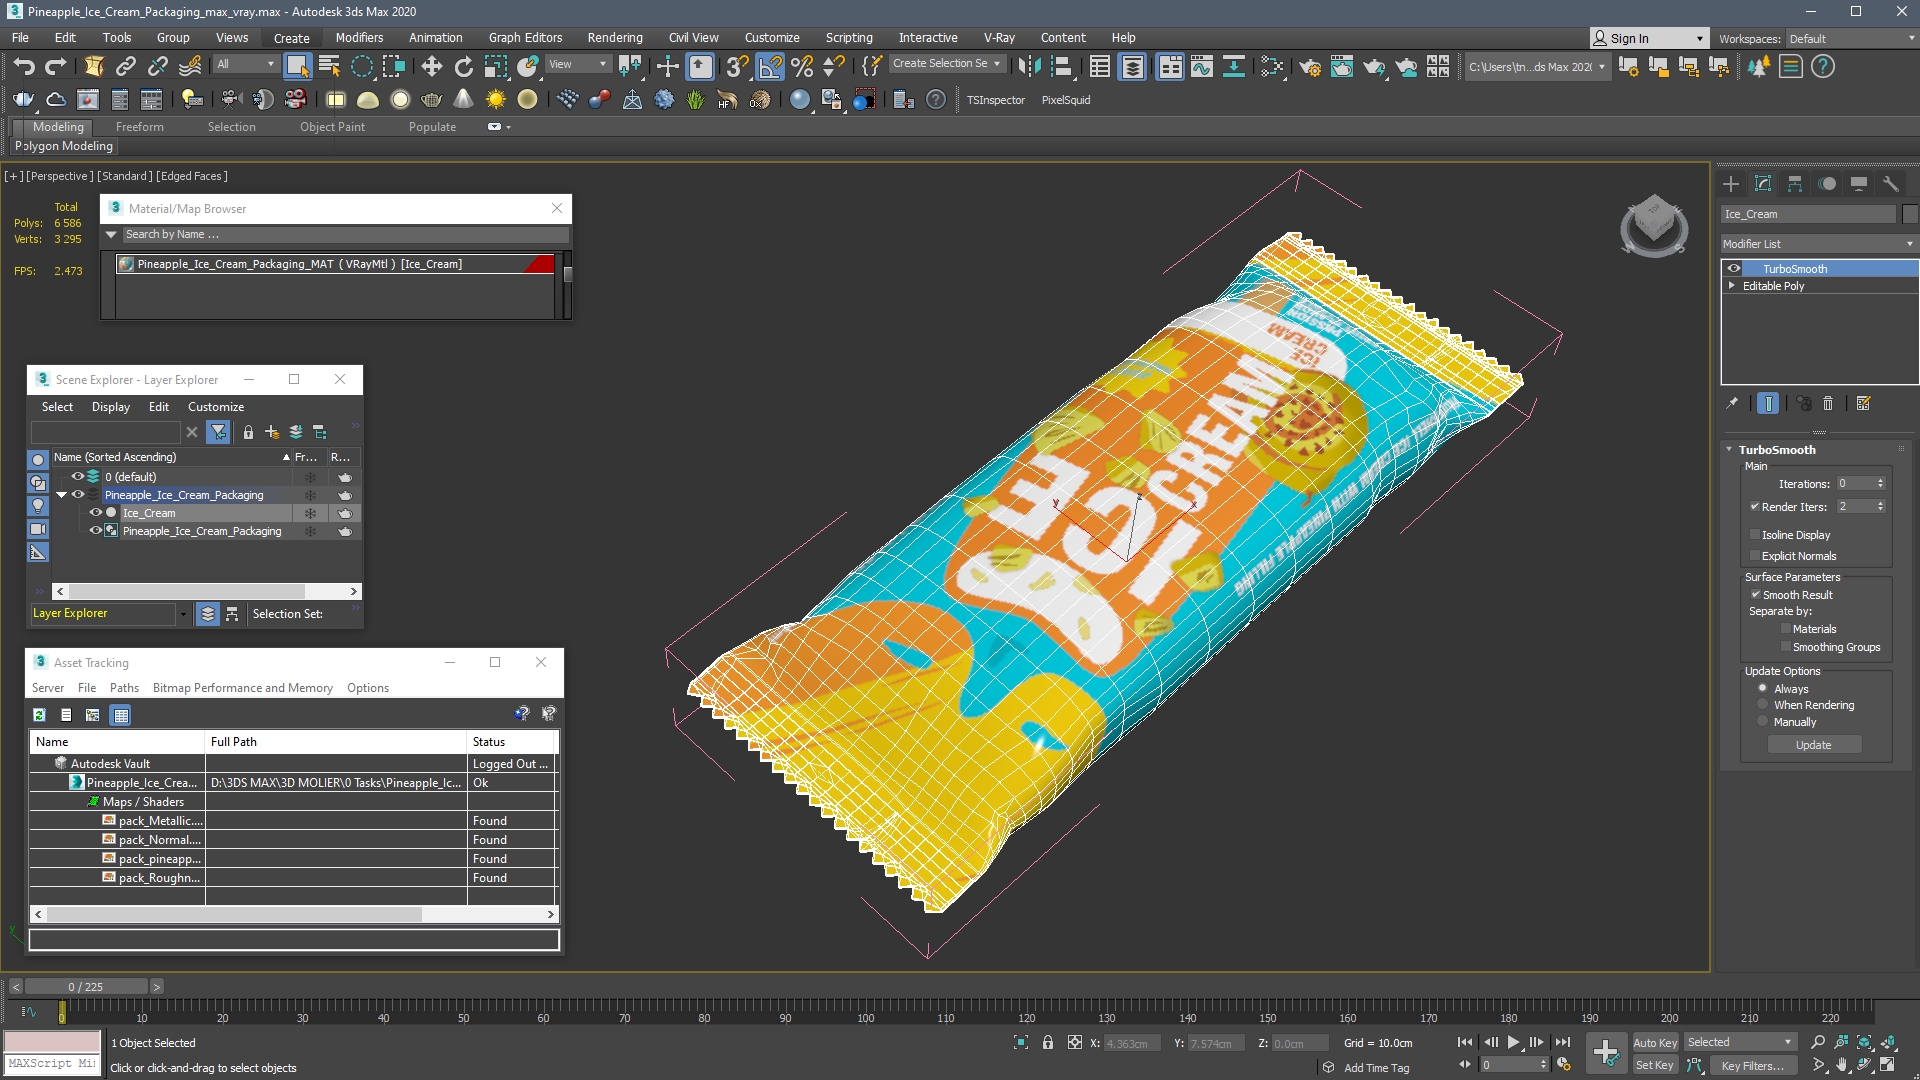The height and width of the screenshot is (1080, 1920).
Task: Click the Set Key button
Action: [x=1655, y=1066]
